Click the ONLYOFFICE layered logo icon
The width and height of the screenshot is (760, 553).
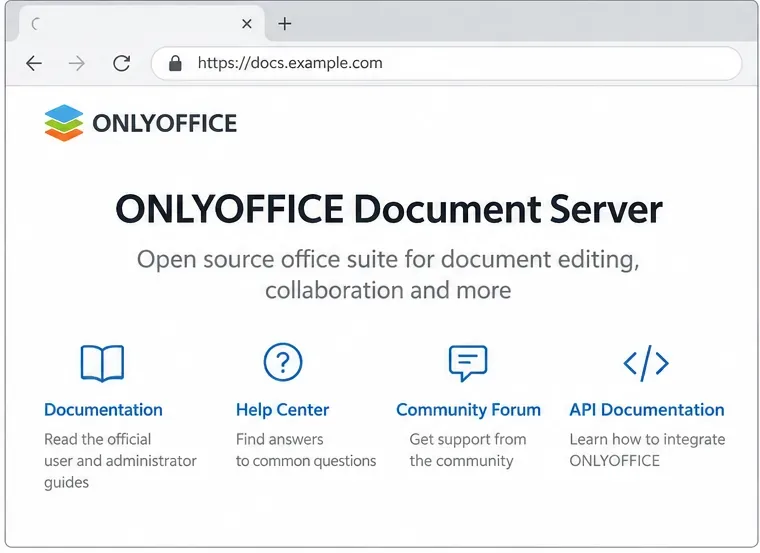pyautogui.click(x=64, y=123)
